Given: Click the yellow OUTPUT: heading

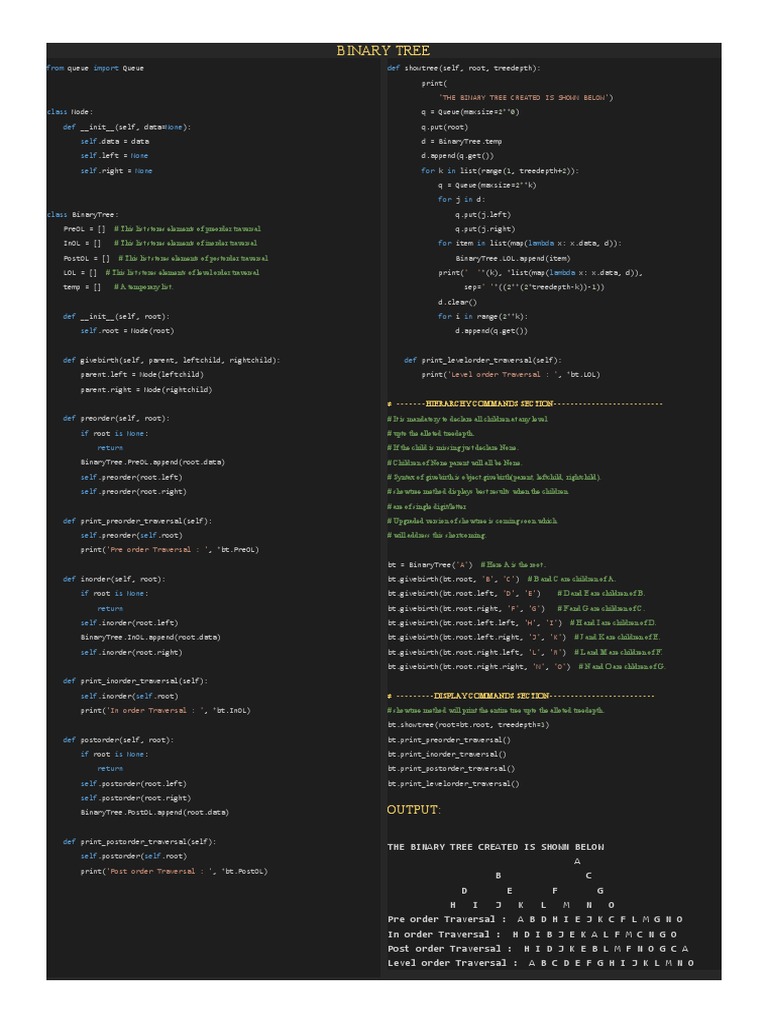Looking at the screenshot, I should (413, 808).
